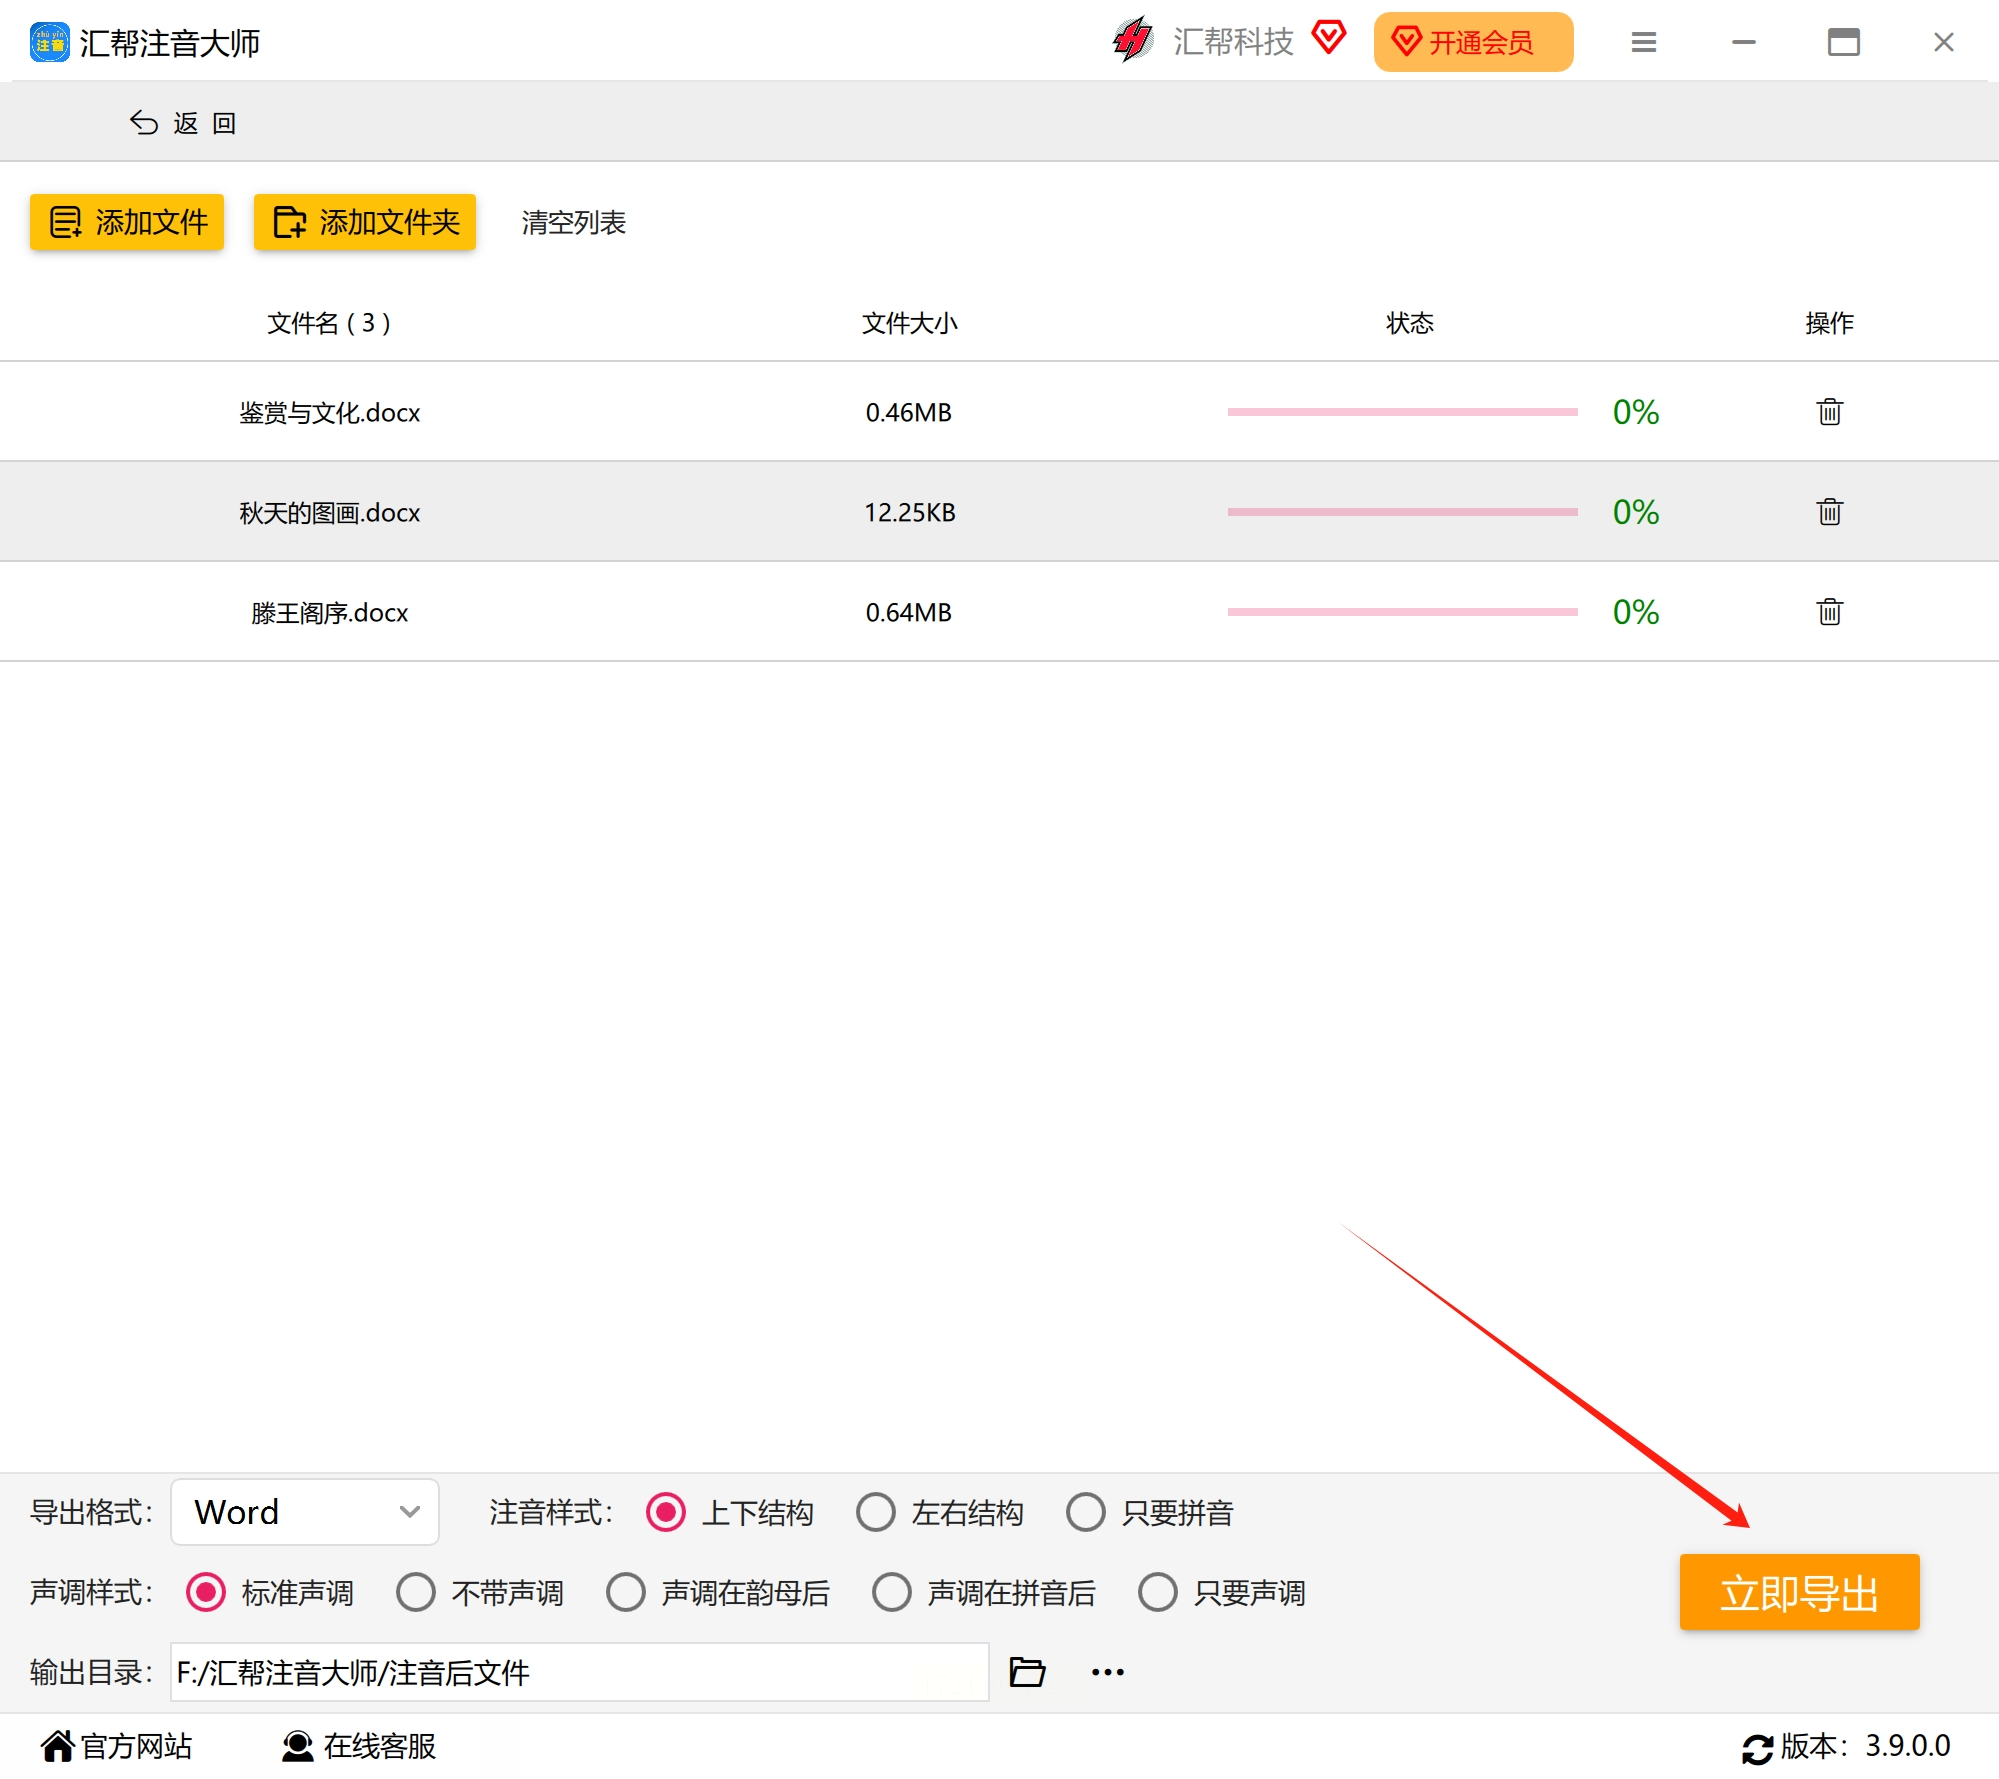Click the 输出目录 path input field
The height and width of the screenshot is (1779, 1999).
pyautogui.click(x=580, y=1672)
